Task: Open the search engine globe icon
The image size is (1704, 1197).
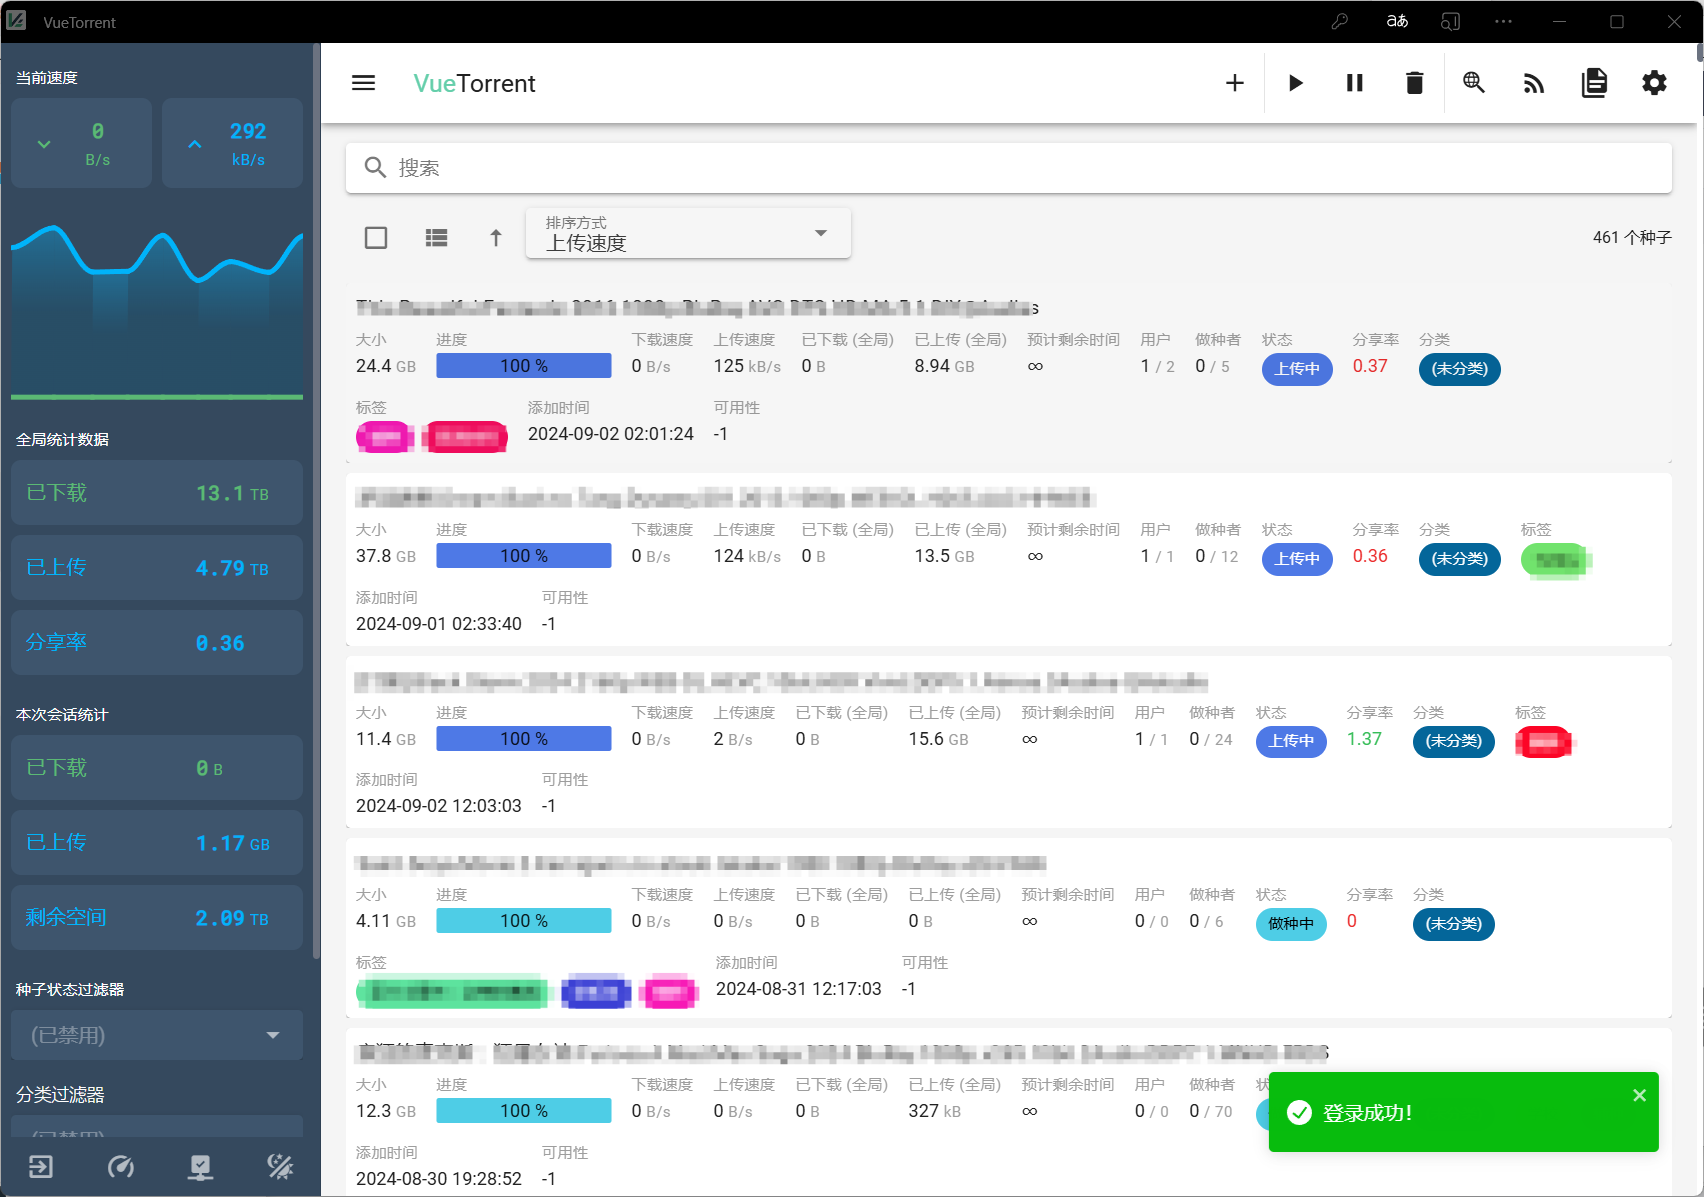Action: (1474, 83)
